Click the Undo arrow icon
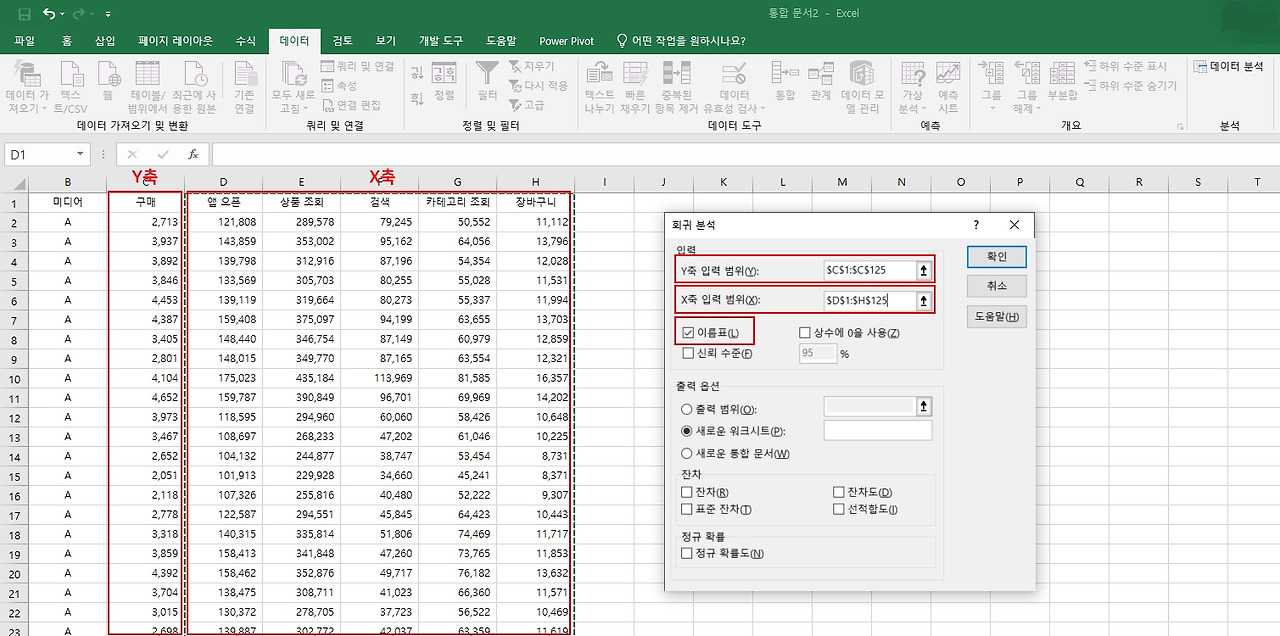 click(49, 14)
